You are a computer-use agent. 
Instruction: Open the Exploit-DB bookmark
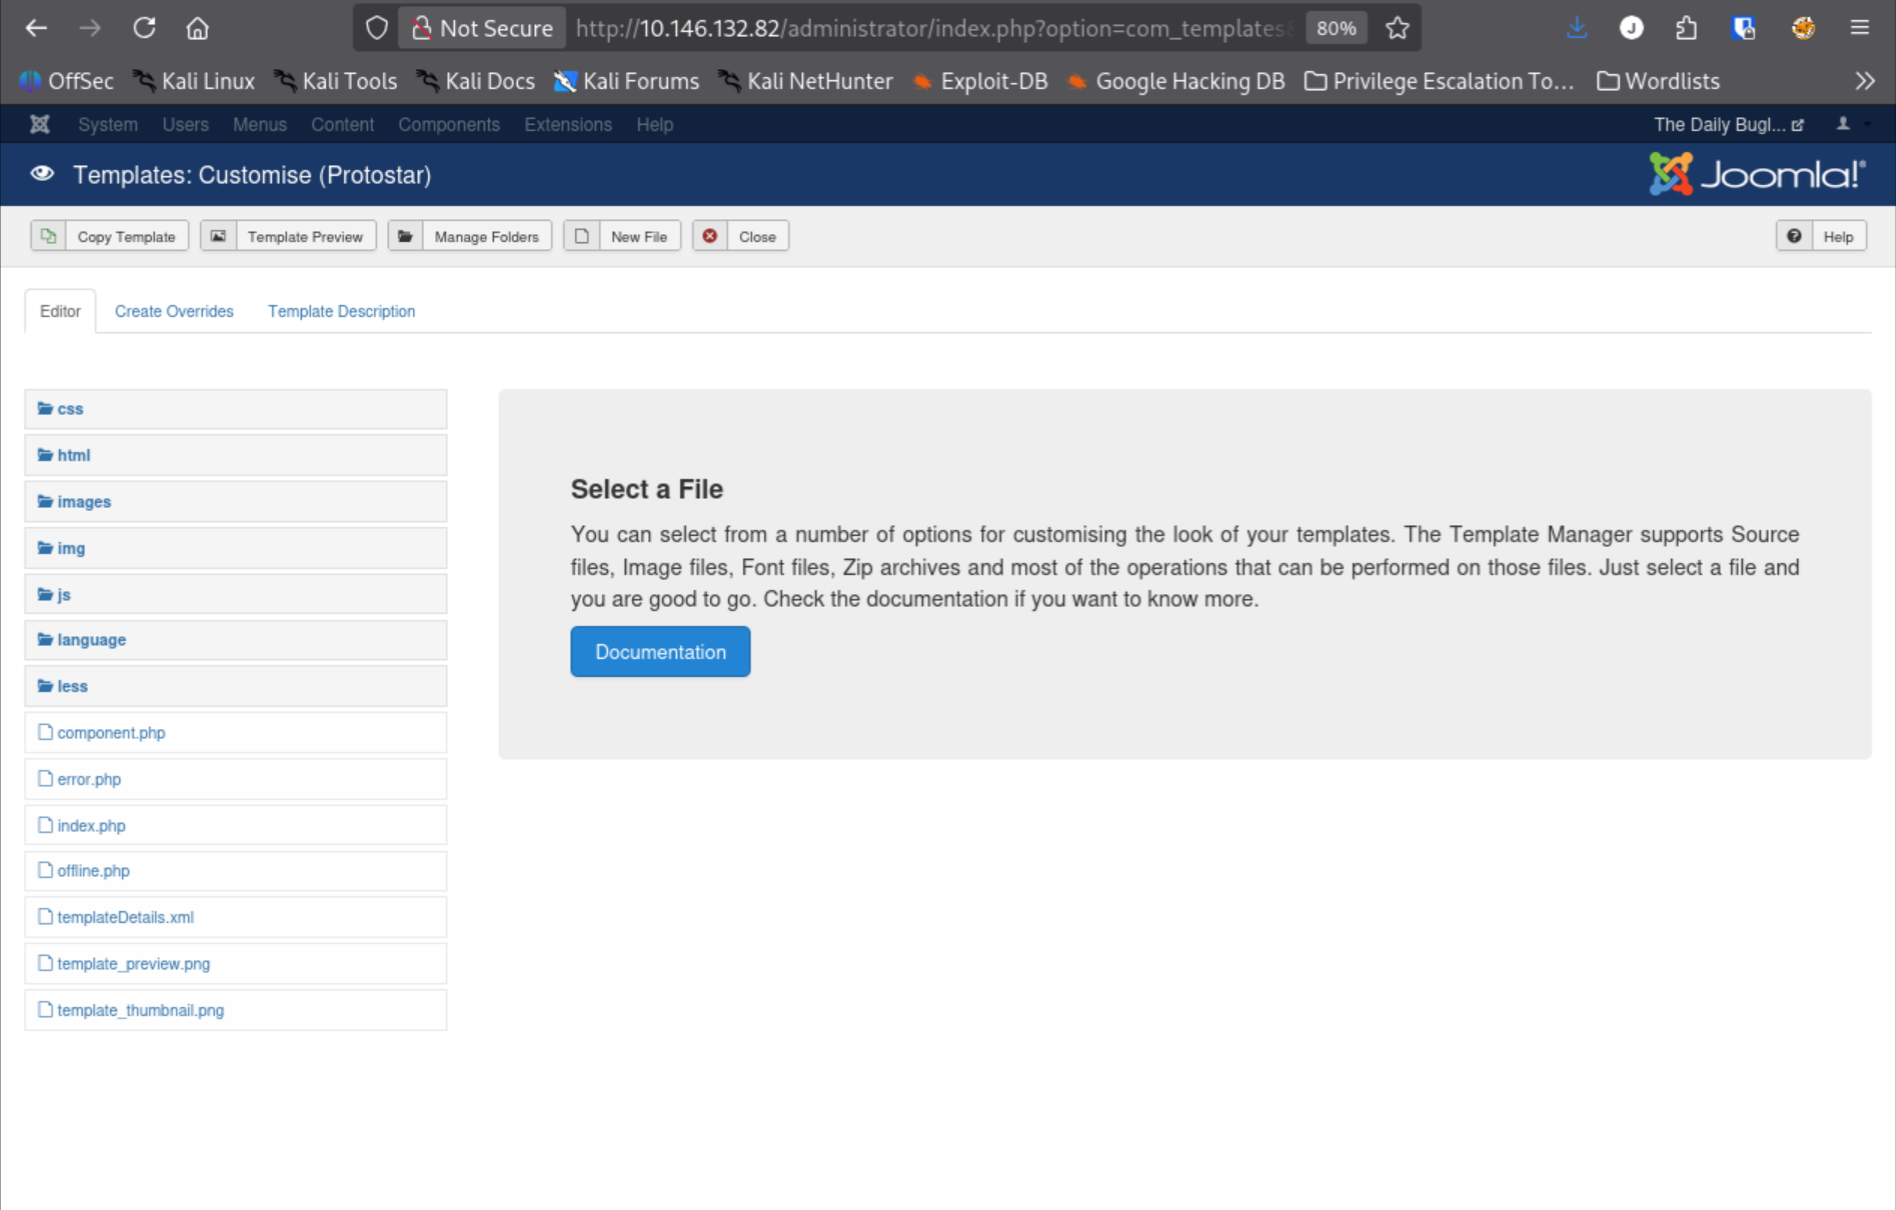click(980, 81)
